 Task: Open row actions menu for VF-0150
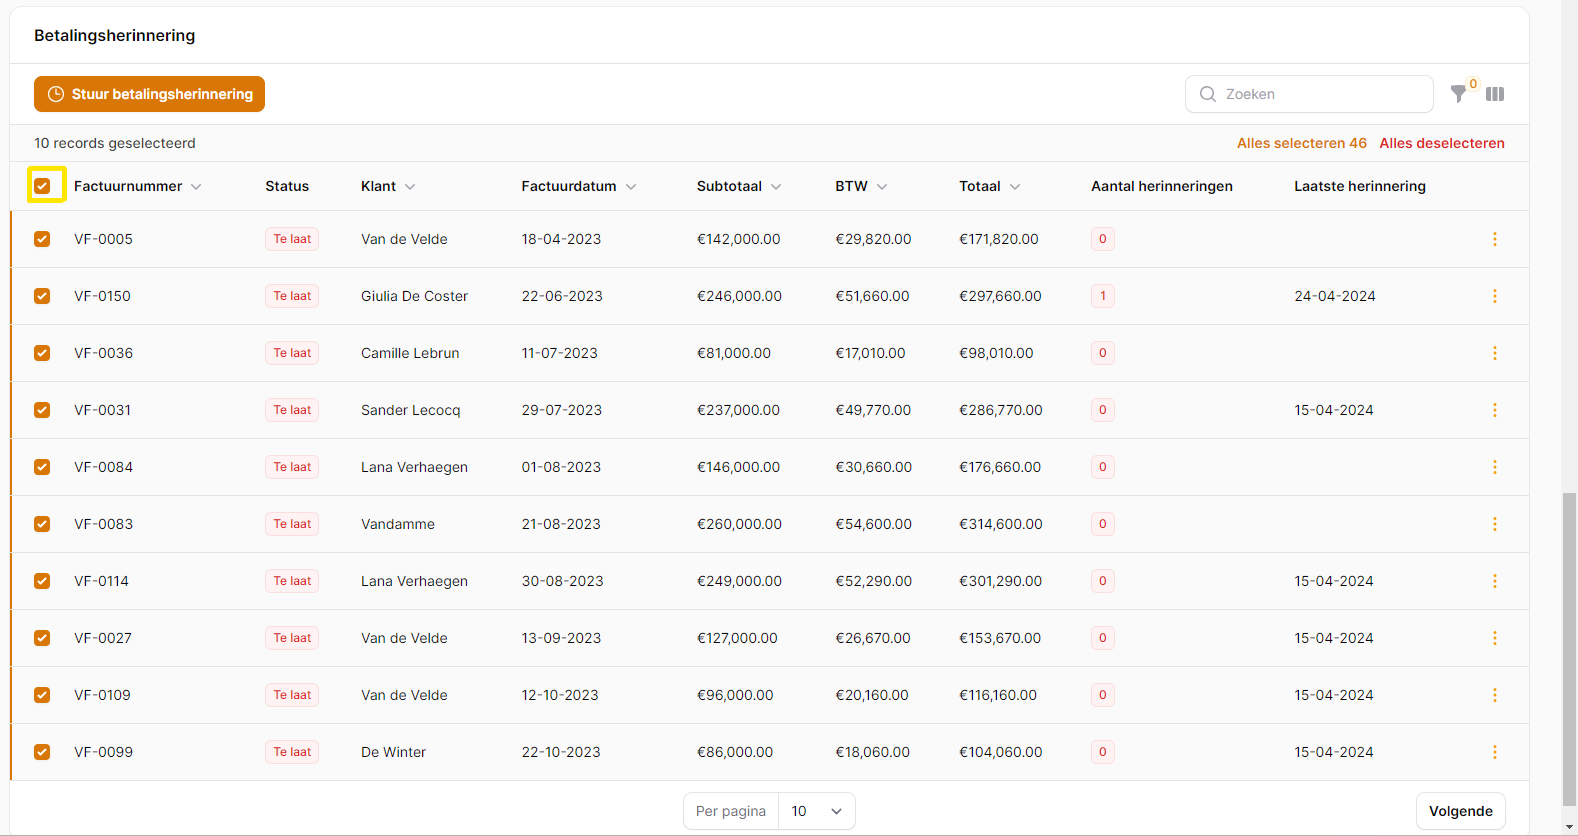tap(1495, 296)
